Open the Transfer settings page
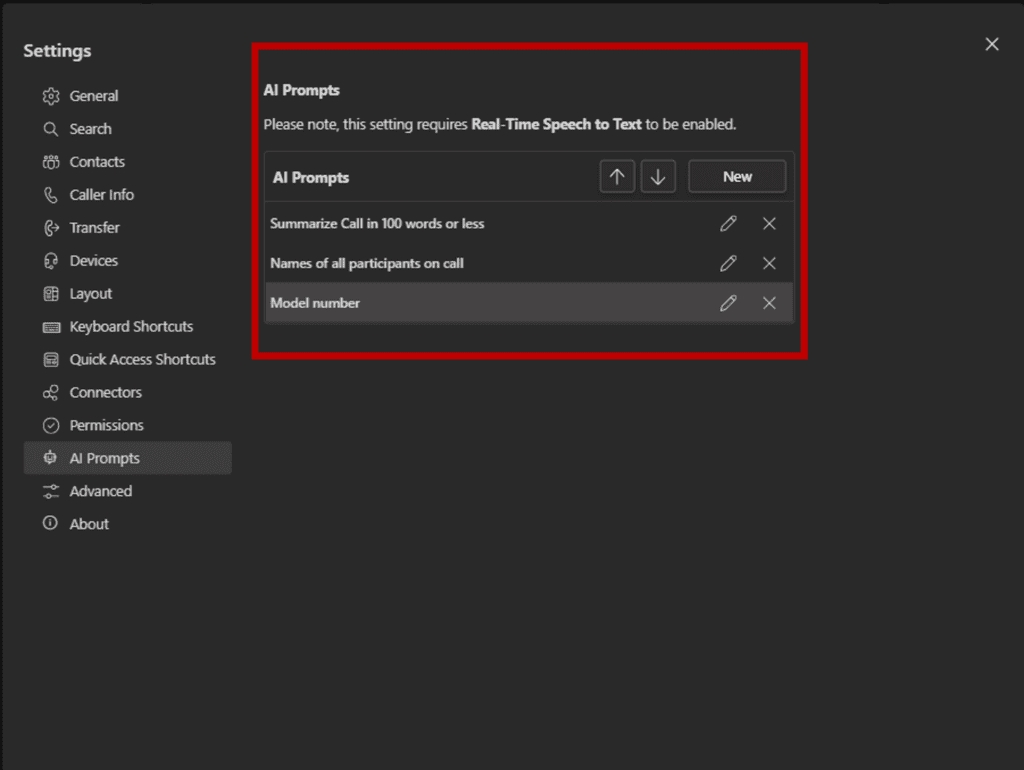1024x770 pixels. pos(94,228)
